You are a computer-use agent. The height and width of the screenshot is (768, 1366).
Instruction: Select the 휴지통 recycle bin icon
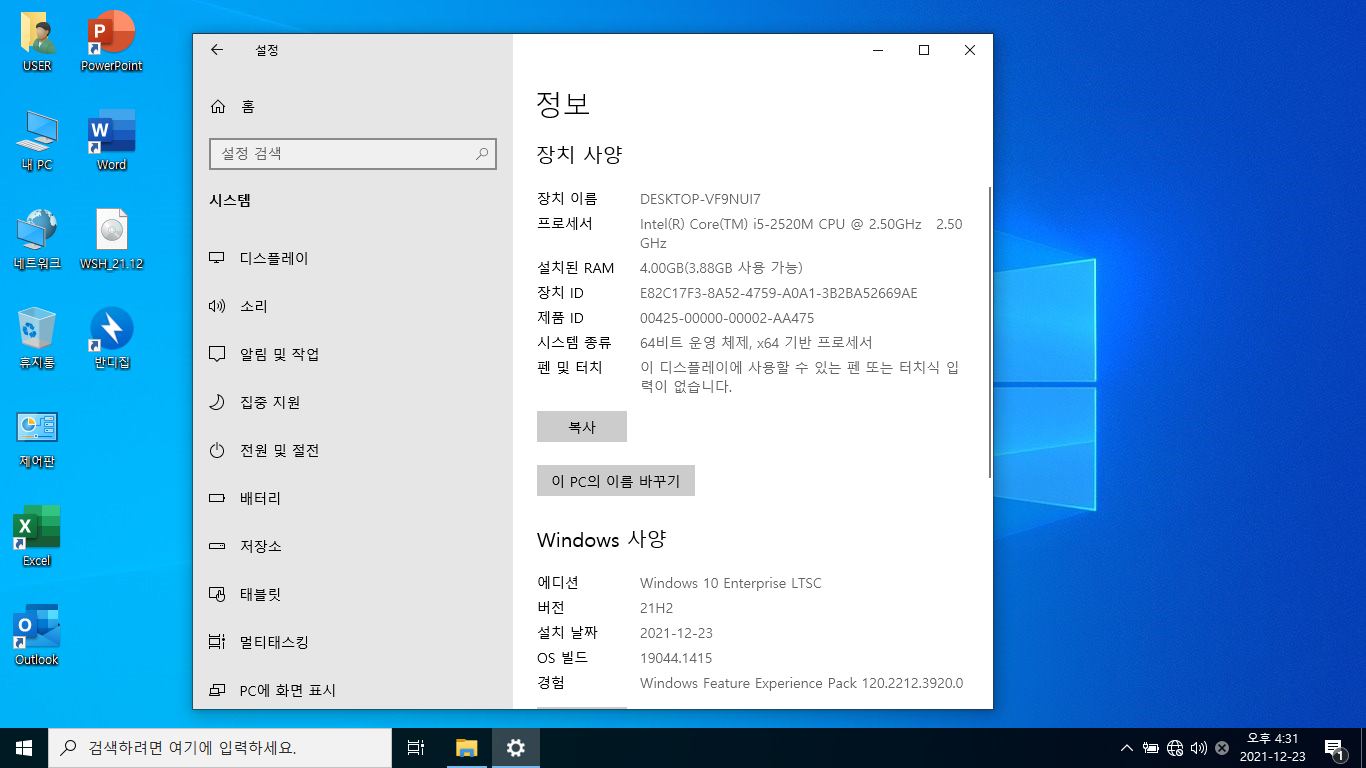tap(37, 339)
